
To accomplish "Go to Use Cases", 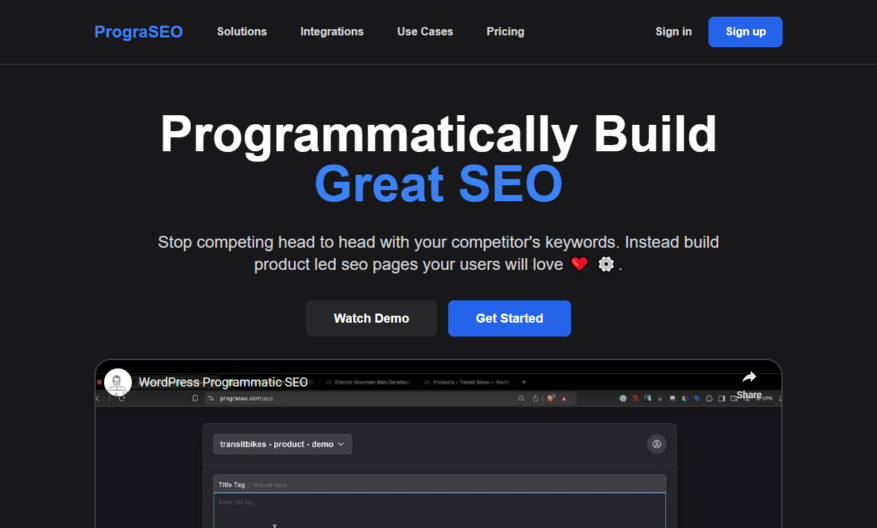I will (x=425, y=32).
